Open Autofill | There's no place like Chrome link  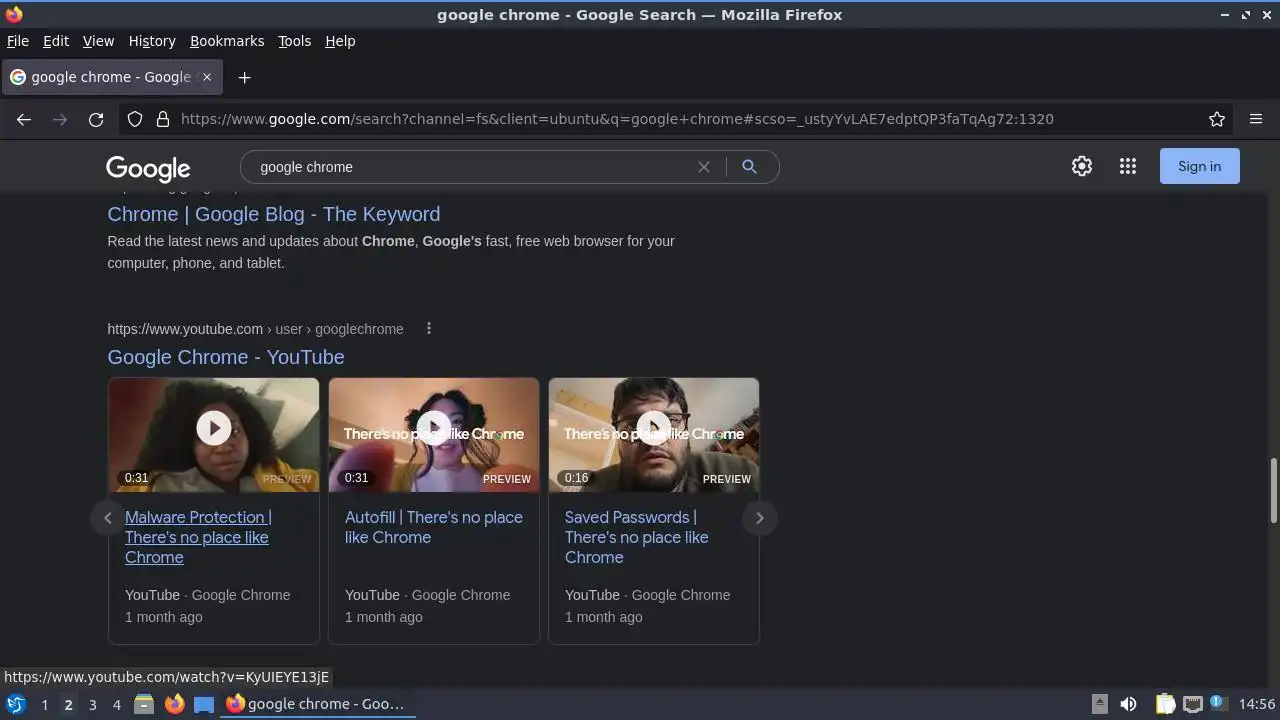pyautogui.click(x=434, y=527)
